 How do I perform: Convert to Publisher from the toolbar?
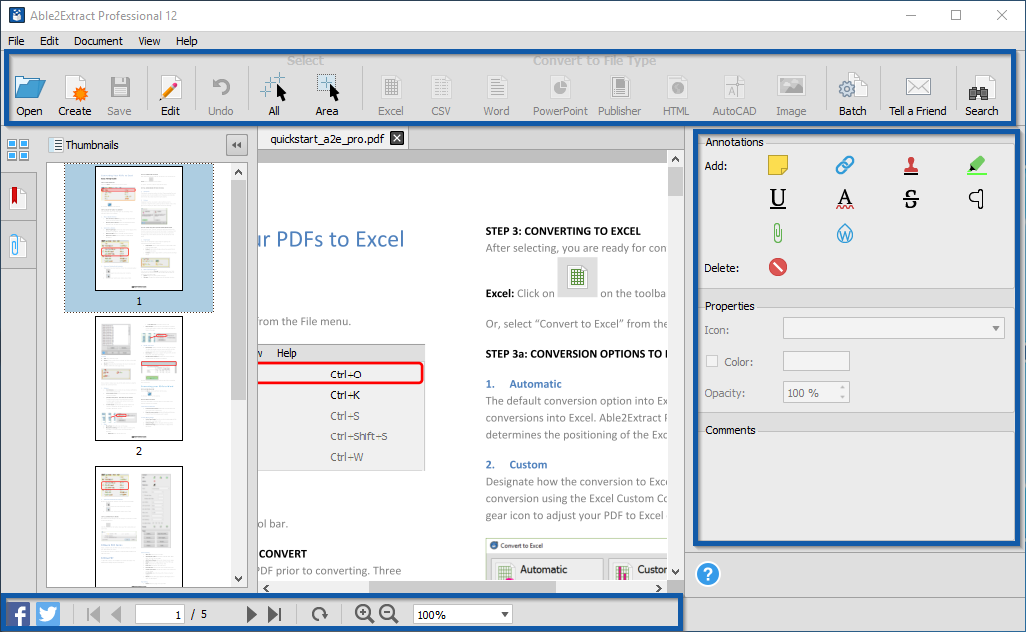click(x=619, y=96)
